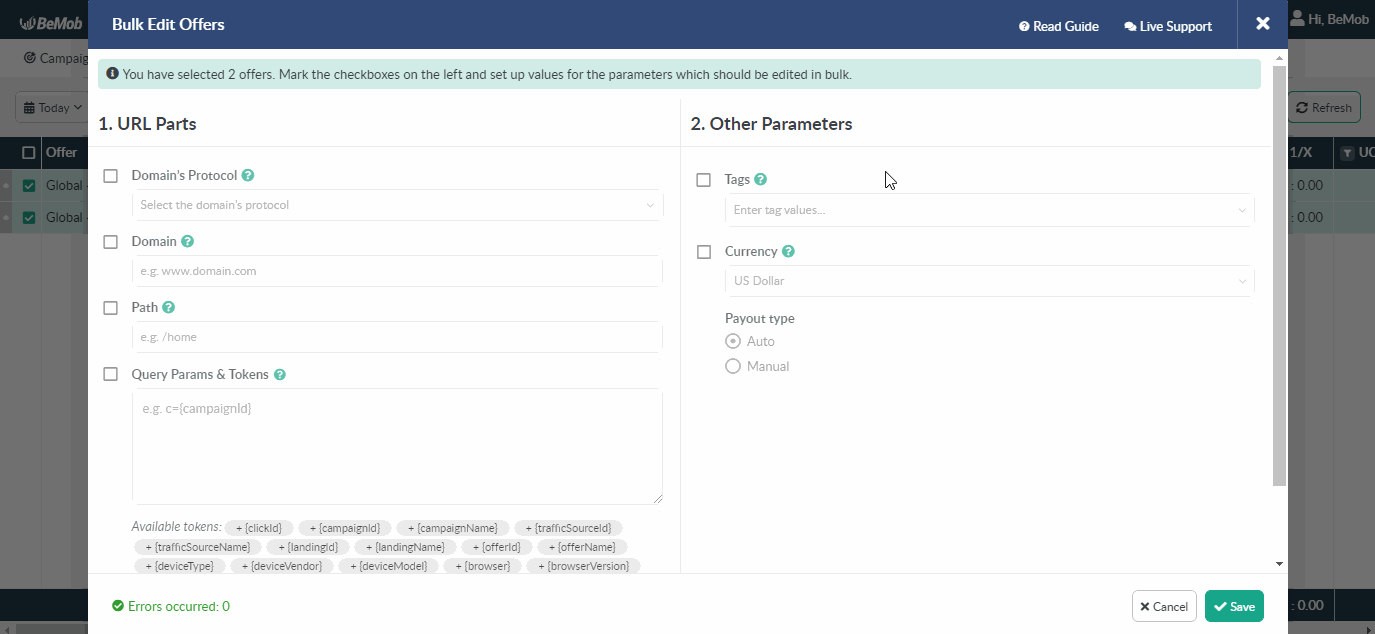The height and width of the screenshot is (634, 1375).
Task: Click the Currency help icon
Action: (789, 251)
